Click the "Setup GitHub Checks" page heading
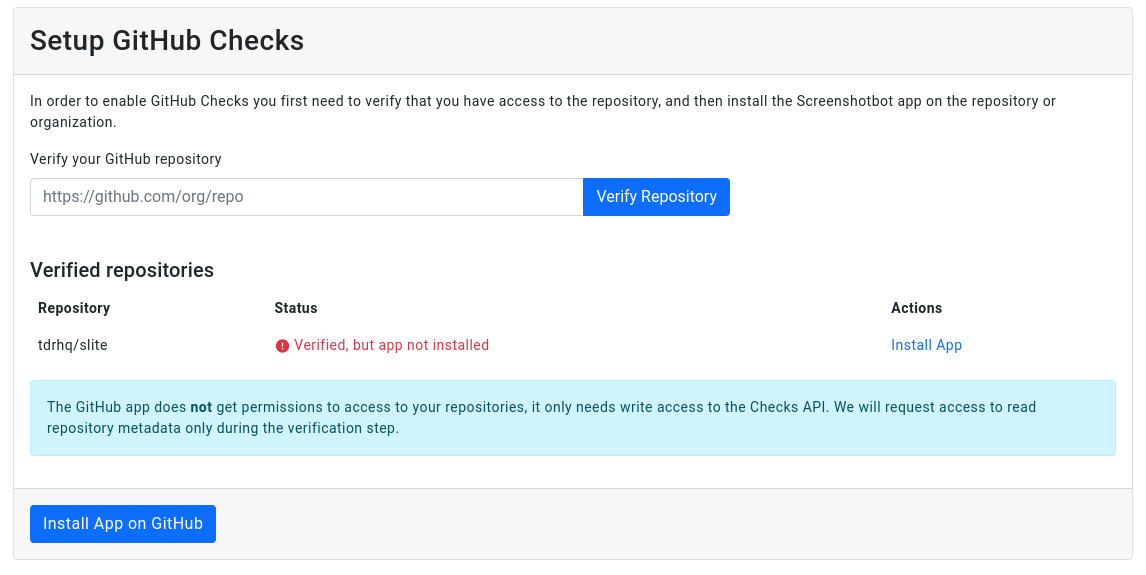 pos(167,41)
